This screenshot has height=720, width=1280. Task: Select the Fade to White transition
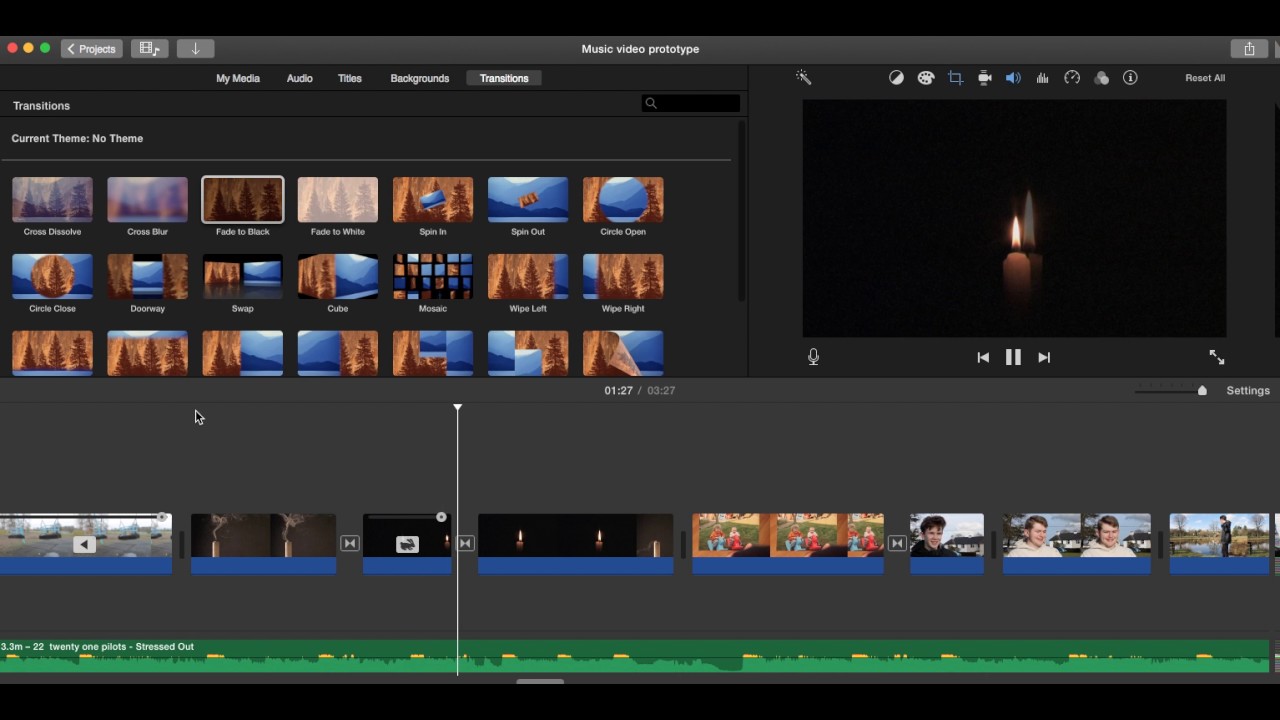[x=338, y=200]
